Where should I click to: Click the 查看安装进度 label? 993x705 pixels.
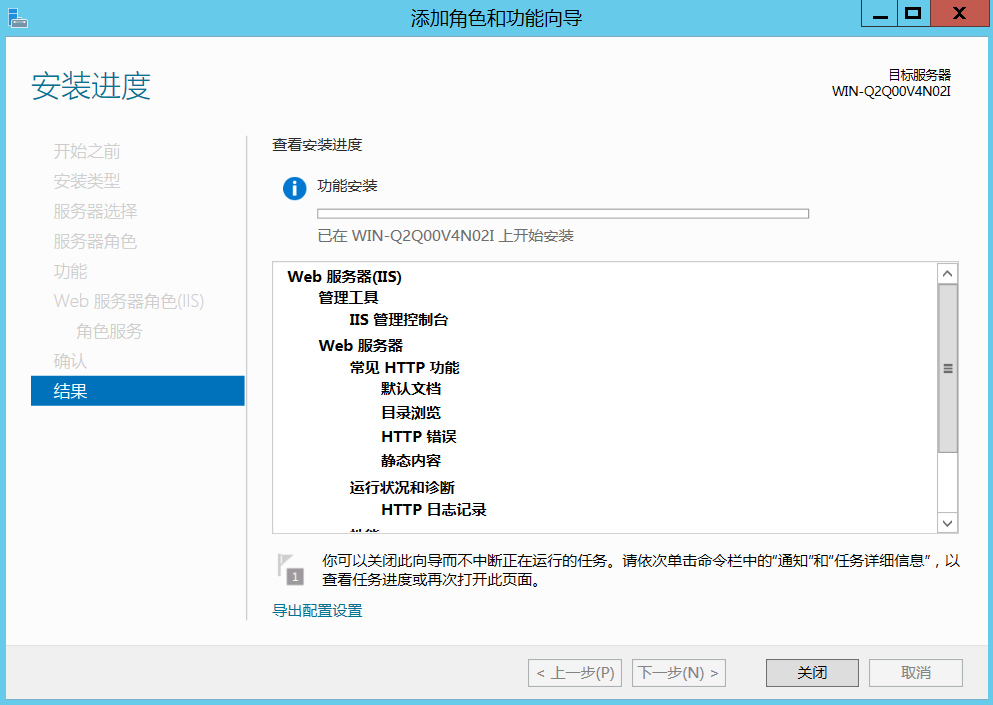317,145
